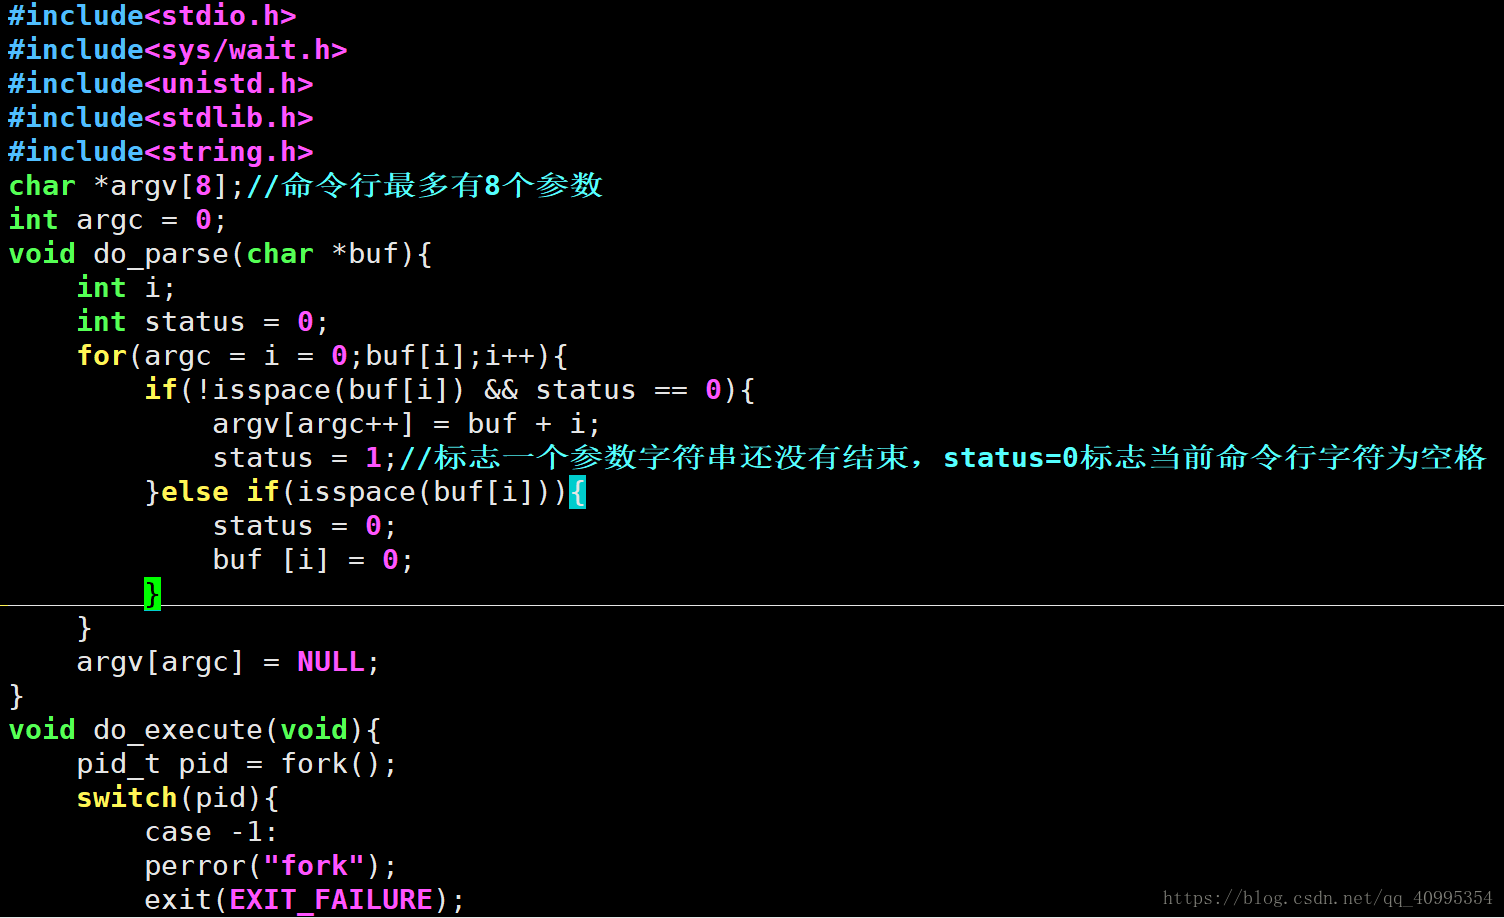This screenshot has height=918, width=1504.
Task: Click the 'buf [i] = 0;' statement
Action: 313,560
